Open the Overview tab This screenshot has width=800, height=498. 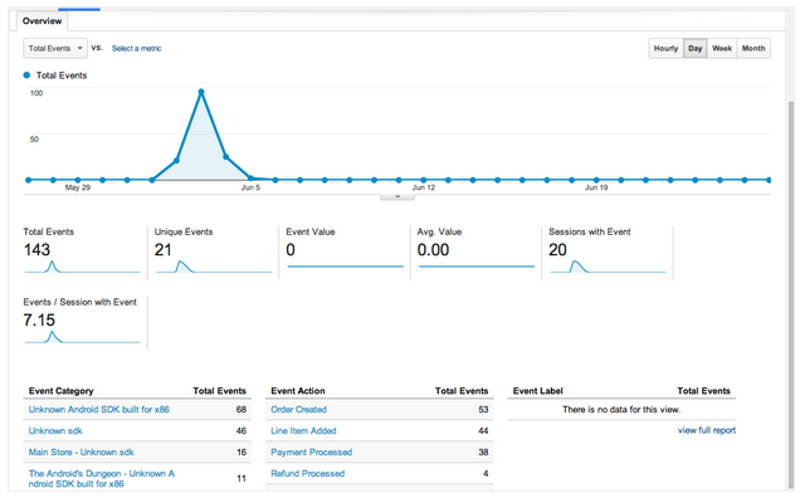click(x=42, y=21)
